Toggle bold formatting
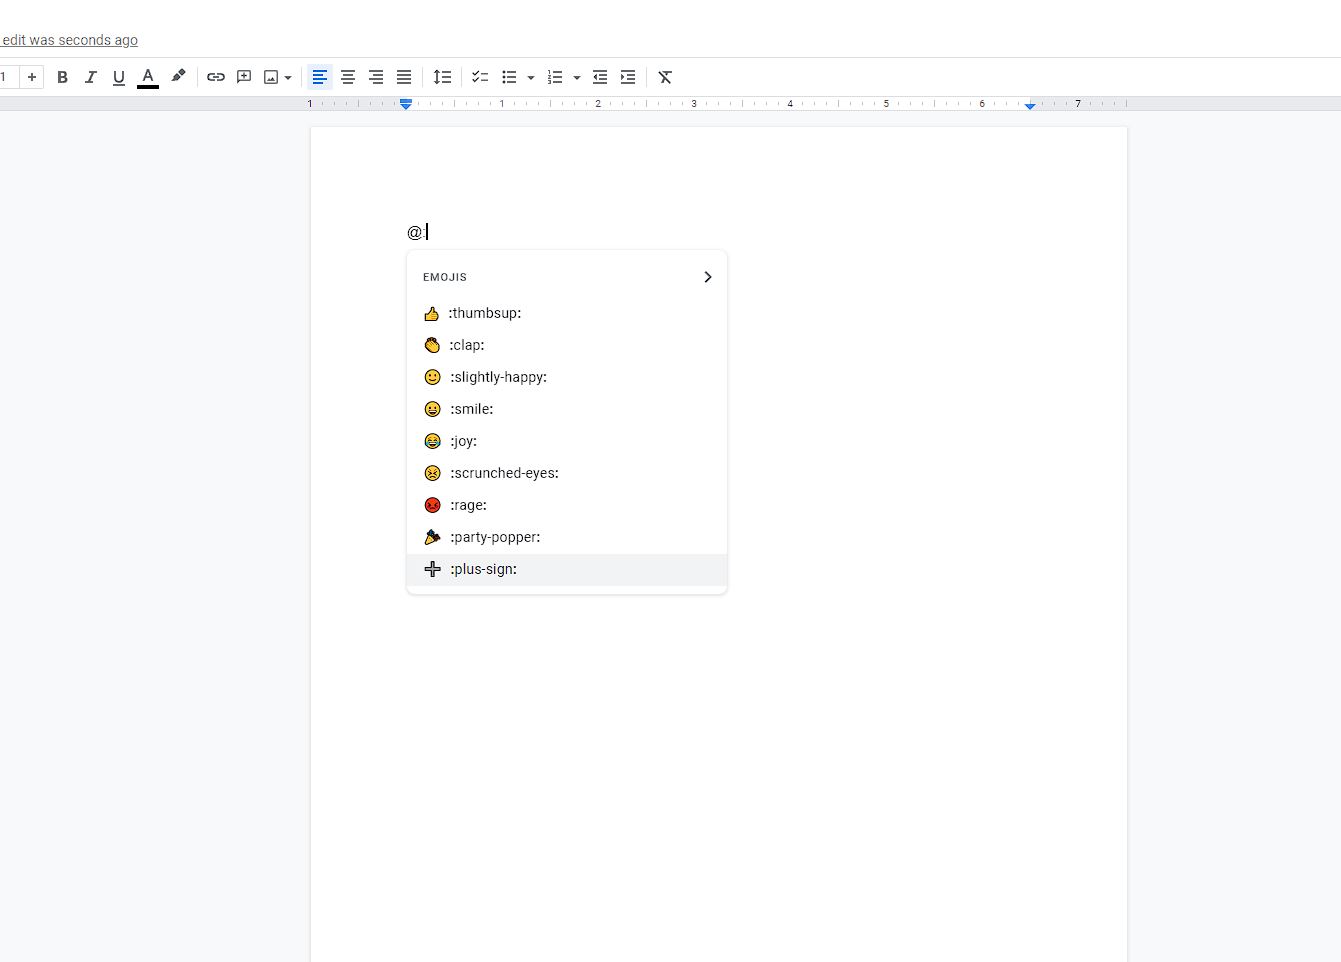Viewport: 1341px width, 962px height. tap(62, 77)
